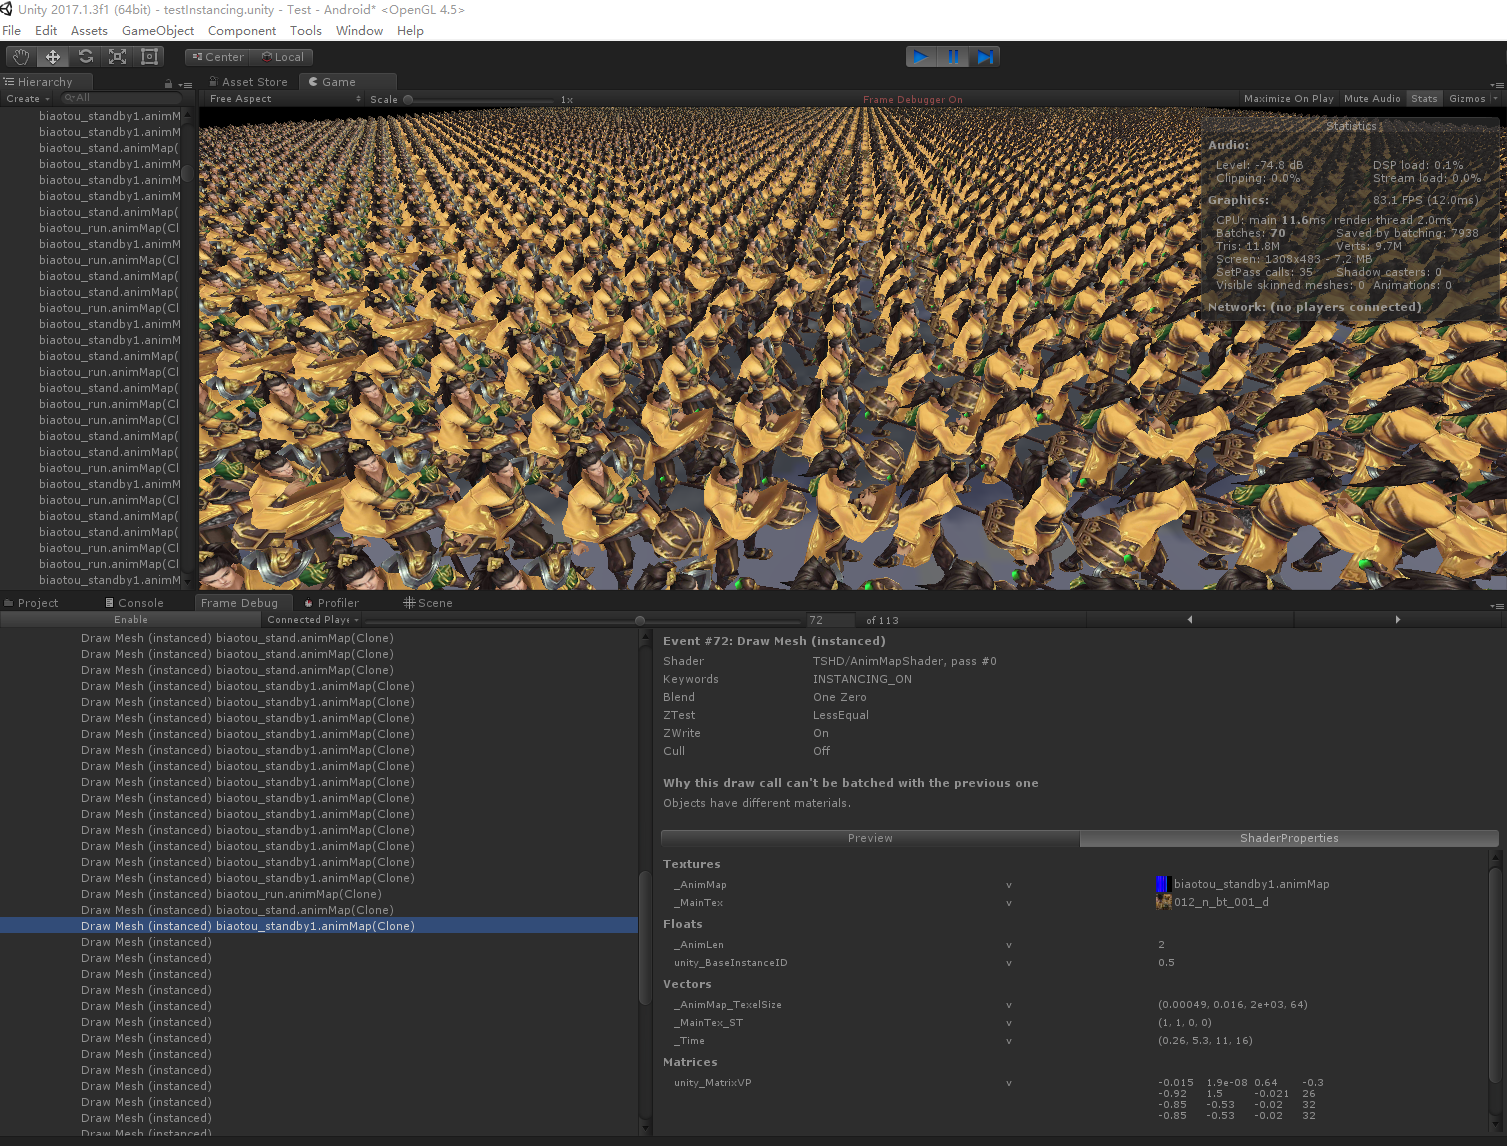
Task: Toggle handle rotation Local button
Action: coord(283,57)
